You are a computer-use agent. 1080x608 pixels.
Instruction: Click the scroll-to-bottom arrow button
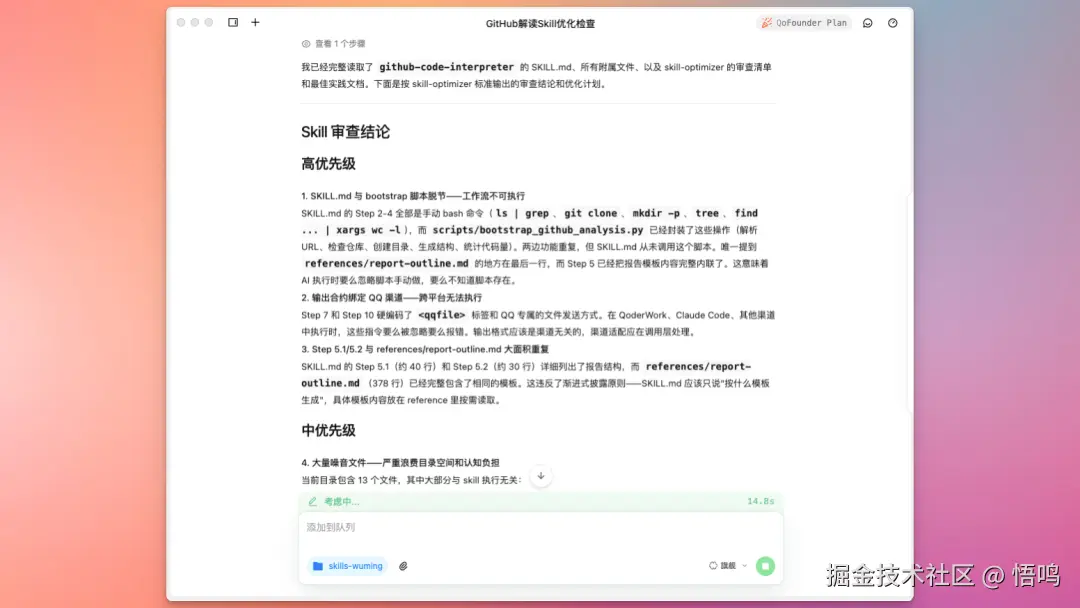[x=540, y=476]
